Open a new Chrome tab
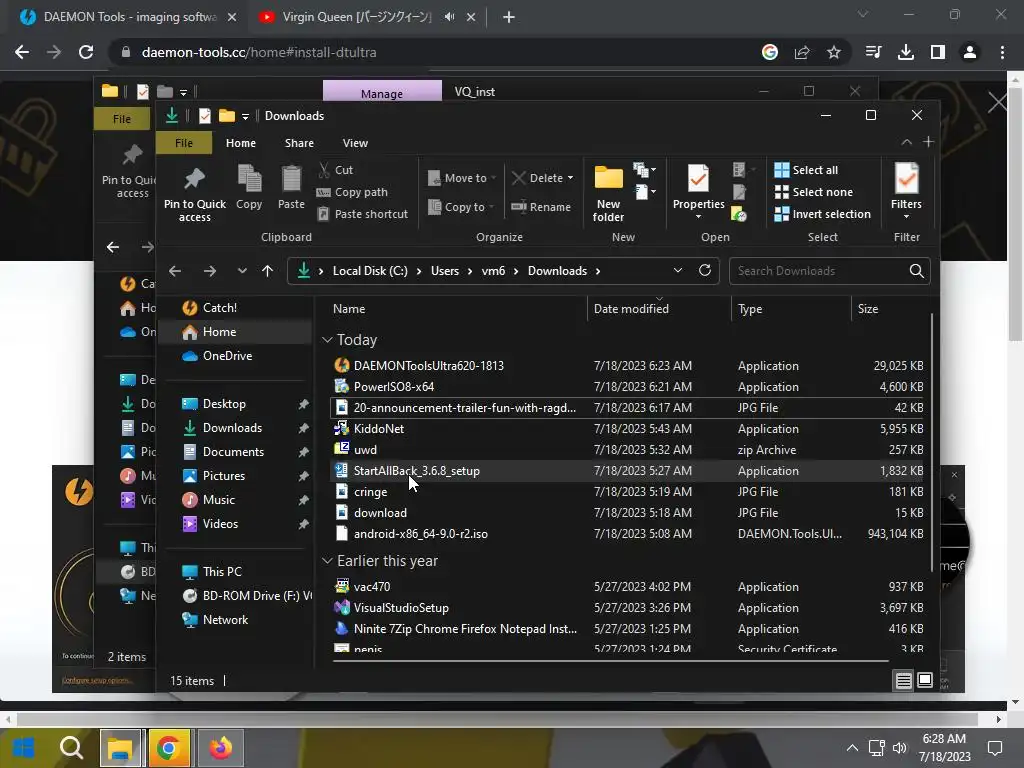Viewport: 1024px width, 768px height. 509,17
